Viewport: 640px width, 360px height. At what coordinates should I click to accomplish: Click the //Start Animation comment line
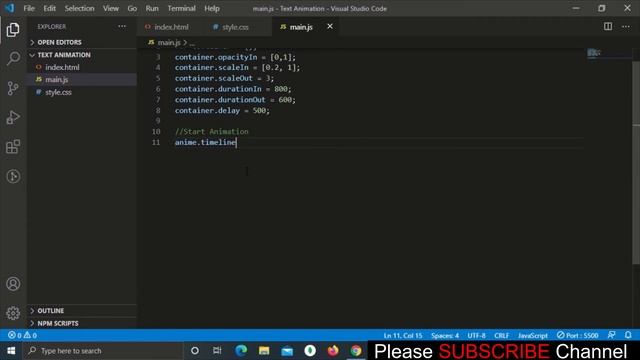point(211,131)
